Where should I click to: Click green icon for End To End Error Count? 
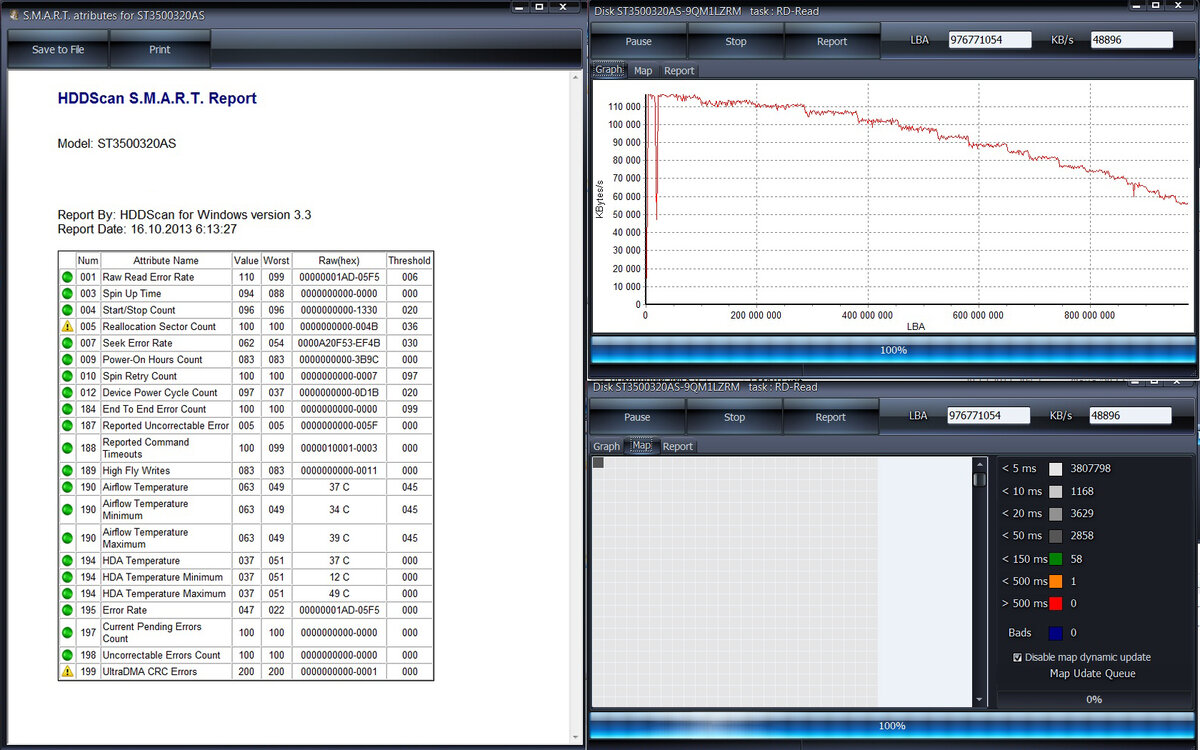point(67,409)
